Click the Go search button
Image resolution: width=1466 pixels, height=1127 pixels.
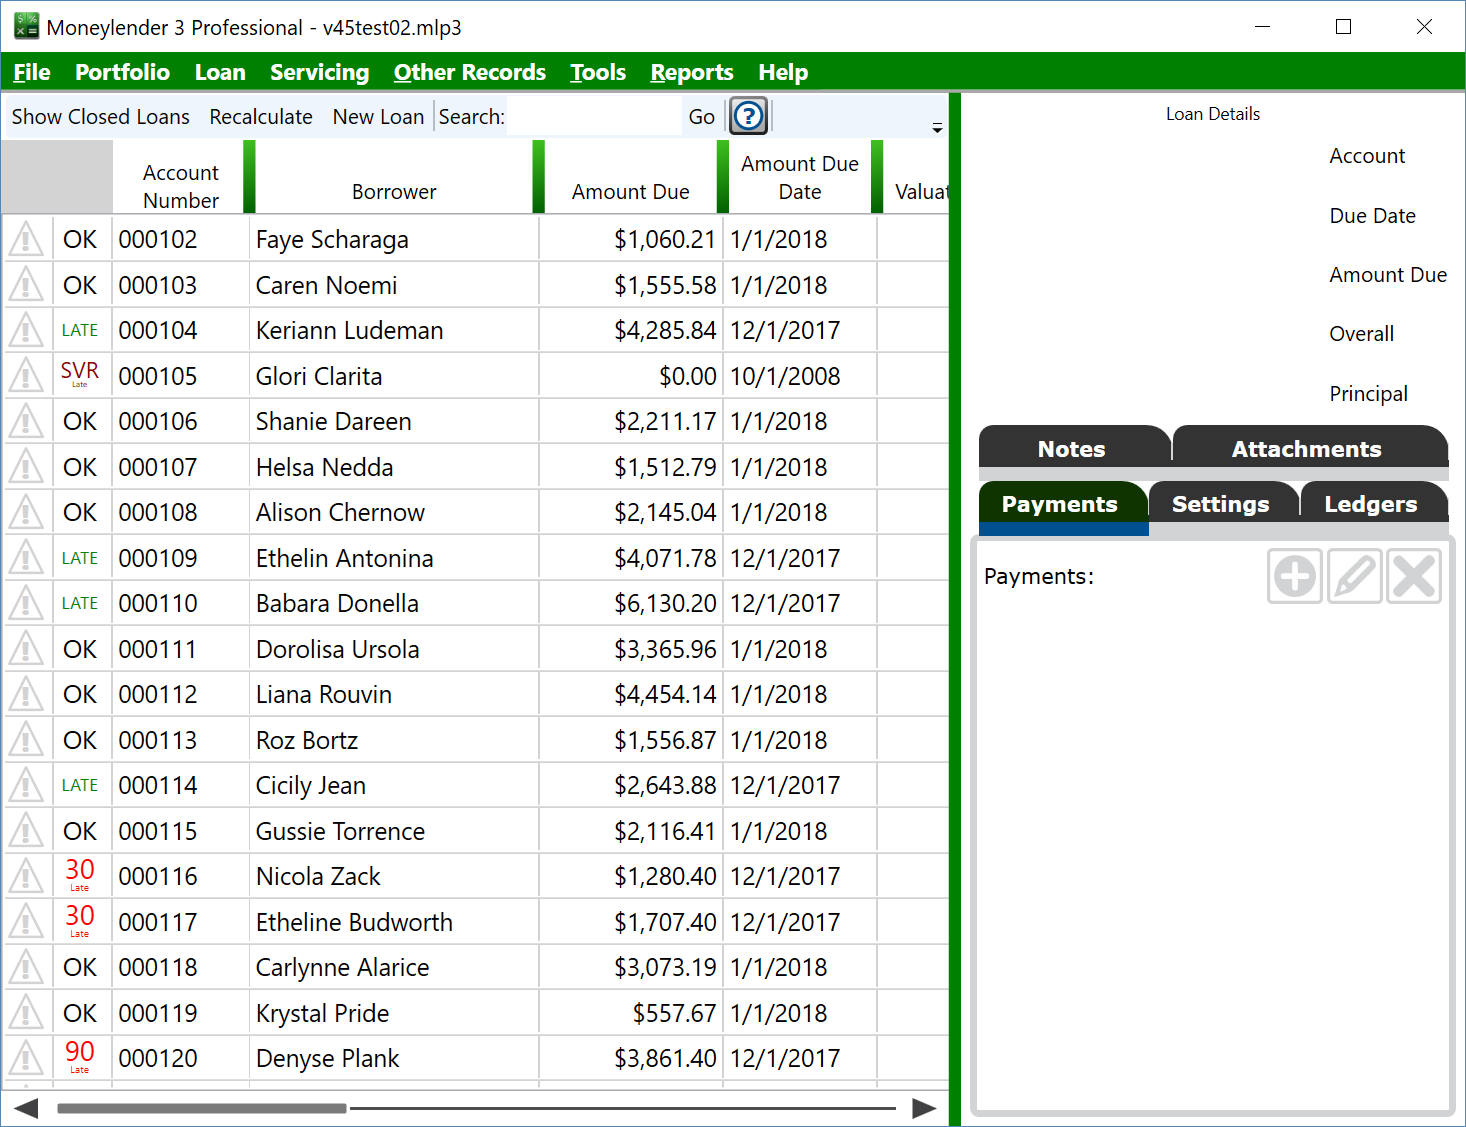click(x=702, y=117)
